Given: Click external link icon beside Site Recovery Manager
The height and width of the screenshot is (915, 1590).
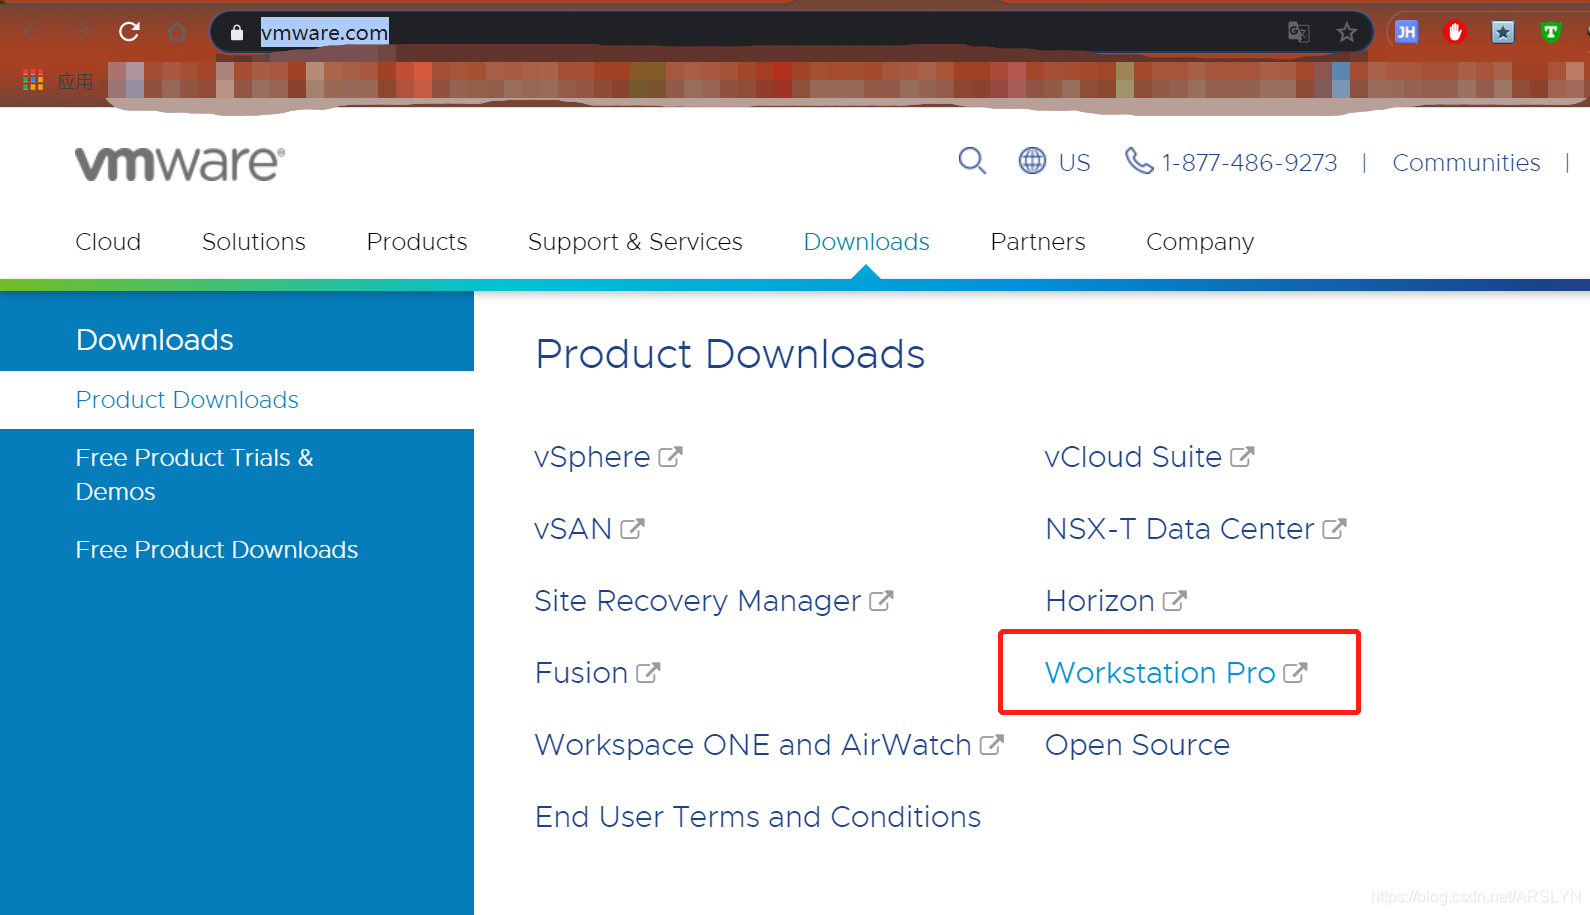Looking at the screenshot, I should click(x=881, y=601).
